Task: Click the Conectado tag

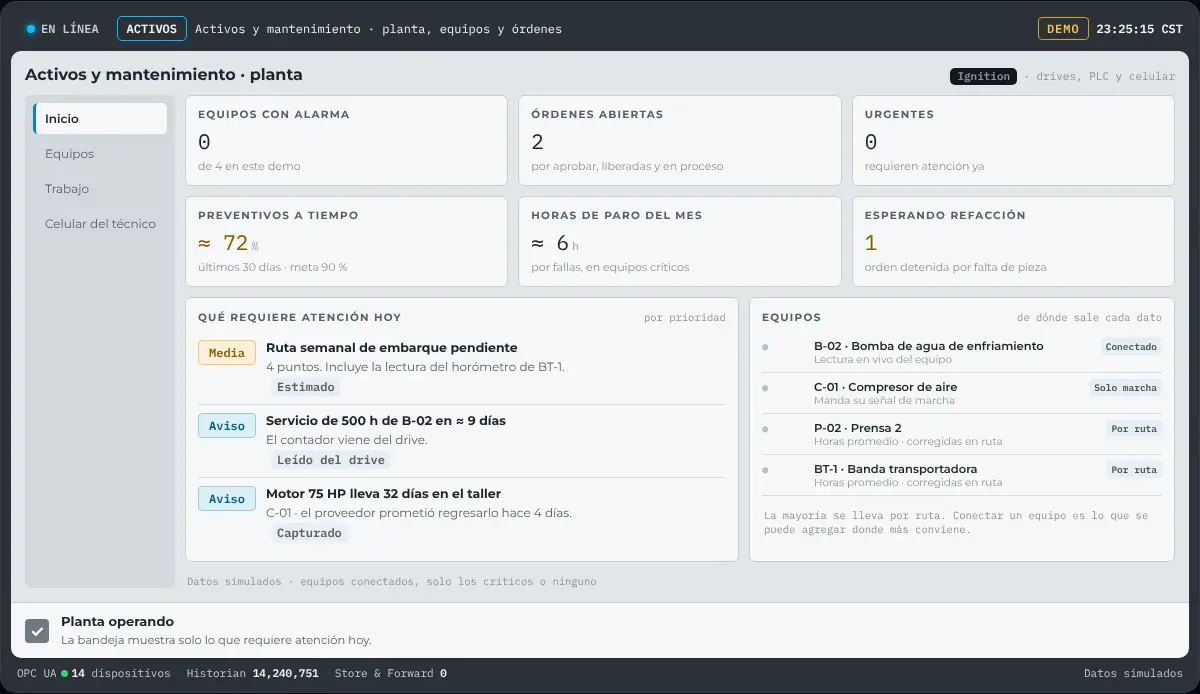Action: tap(1131, 347)
